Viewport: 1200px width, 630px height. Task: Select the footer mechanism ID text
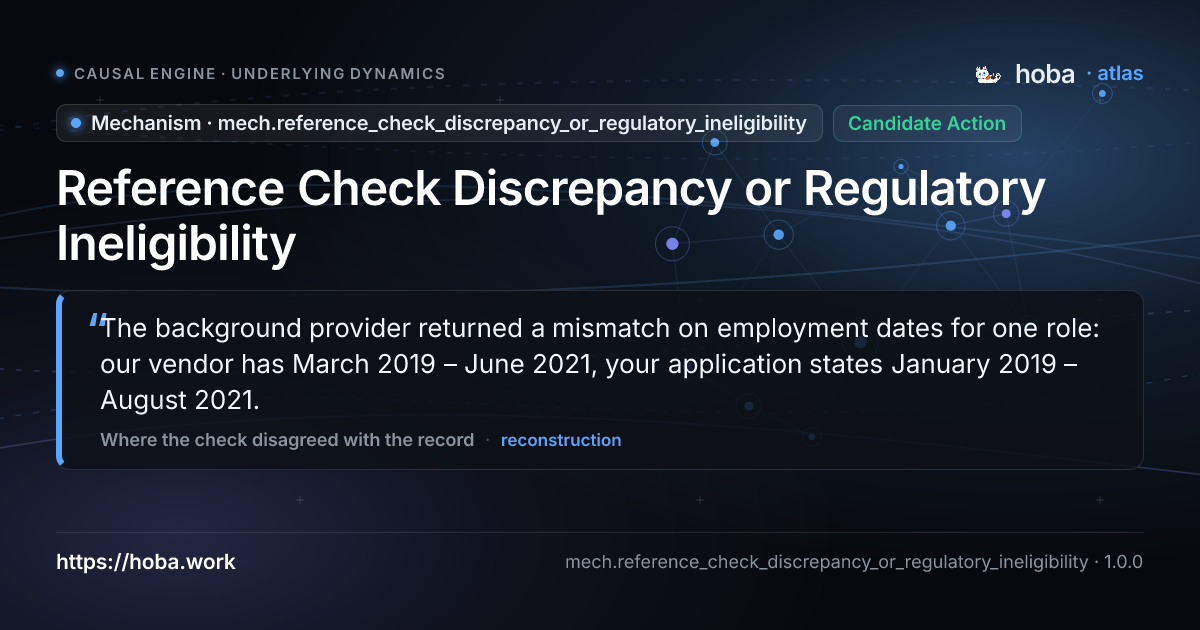[826, 562]
